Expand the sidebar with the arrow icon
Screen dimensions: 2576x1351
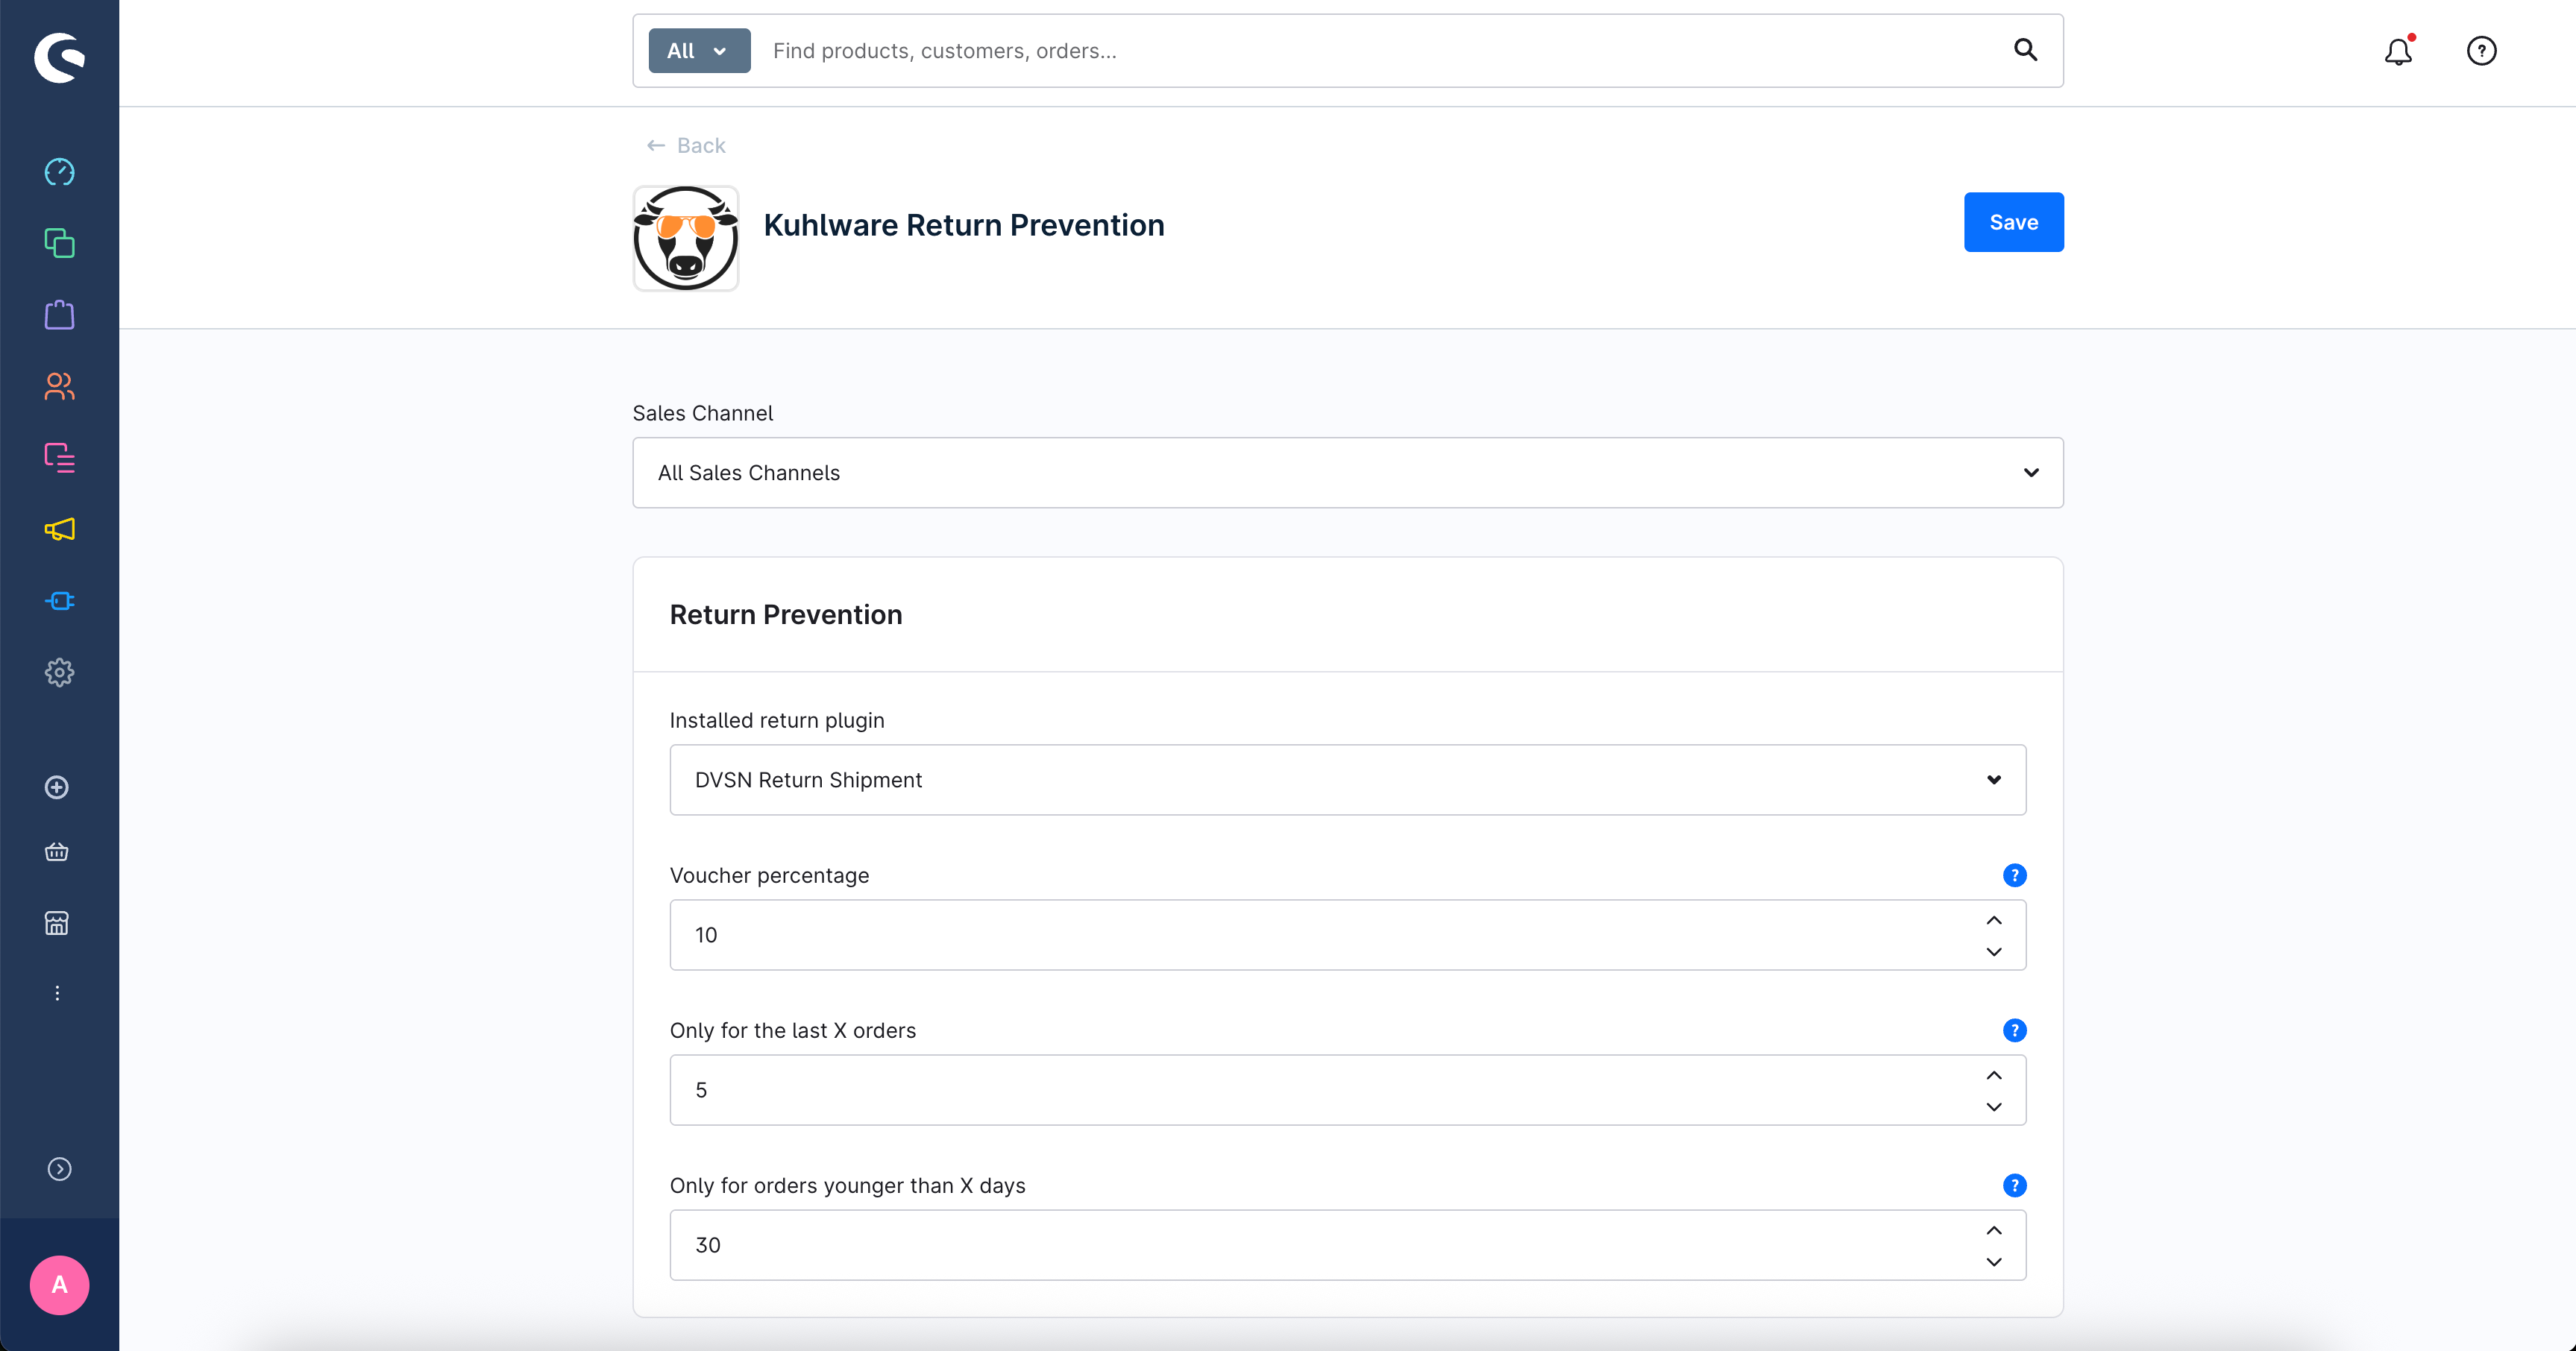(59, 1169)
